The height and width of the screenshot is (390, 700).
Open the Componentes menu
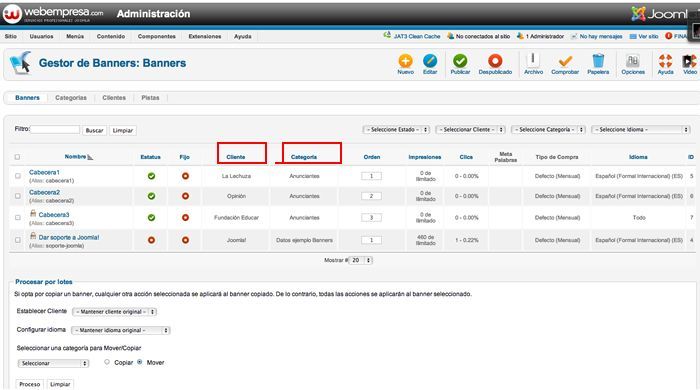pos(157,36)
